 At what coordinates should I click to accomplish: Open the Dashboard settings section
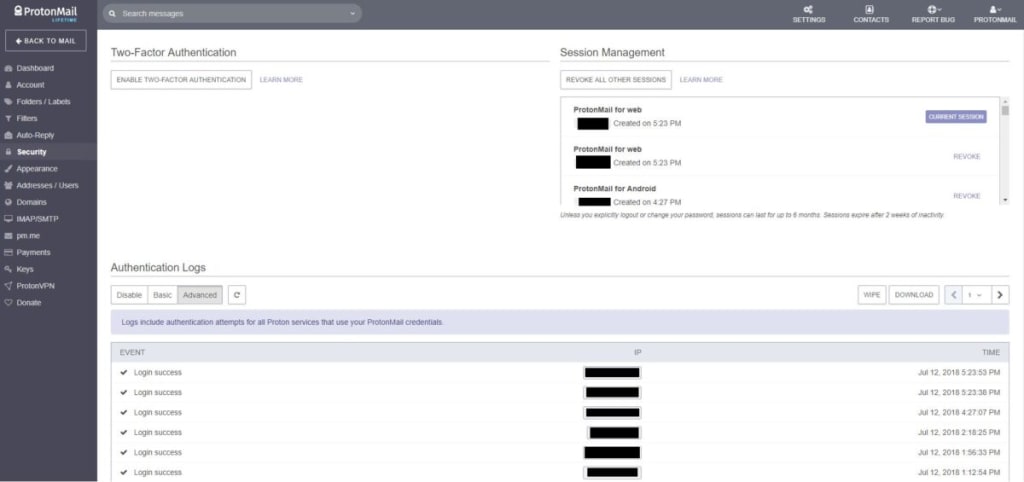pyautogui.click(x=35, y=68)
